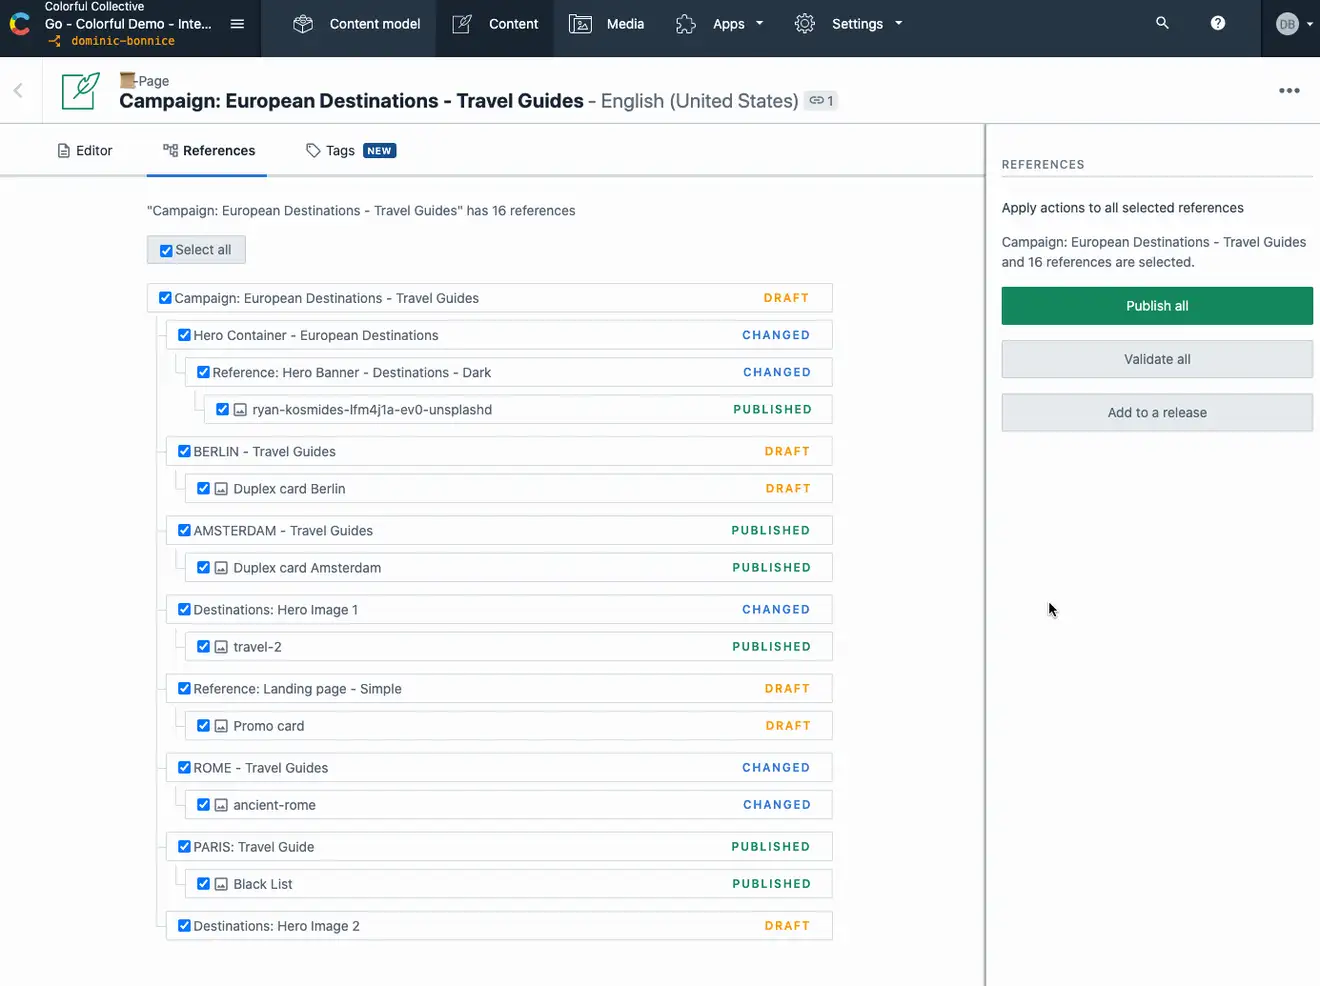
Task: Expand the Settings dropdown
Action: 848,23
